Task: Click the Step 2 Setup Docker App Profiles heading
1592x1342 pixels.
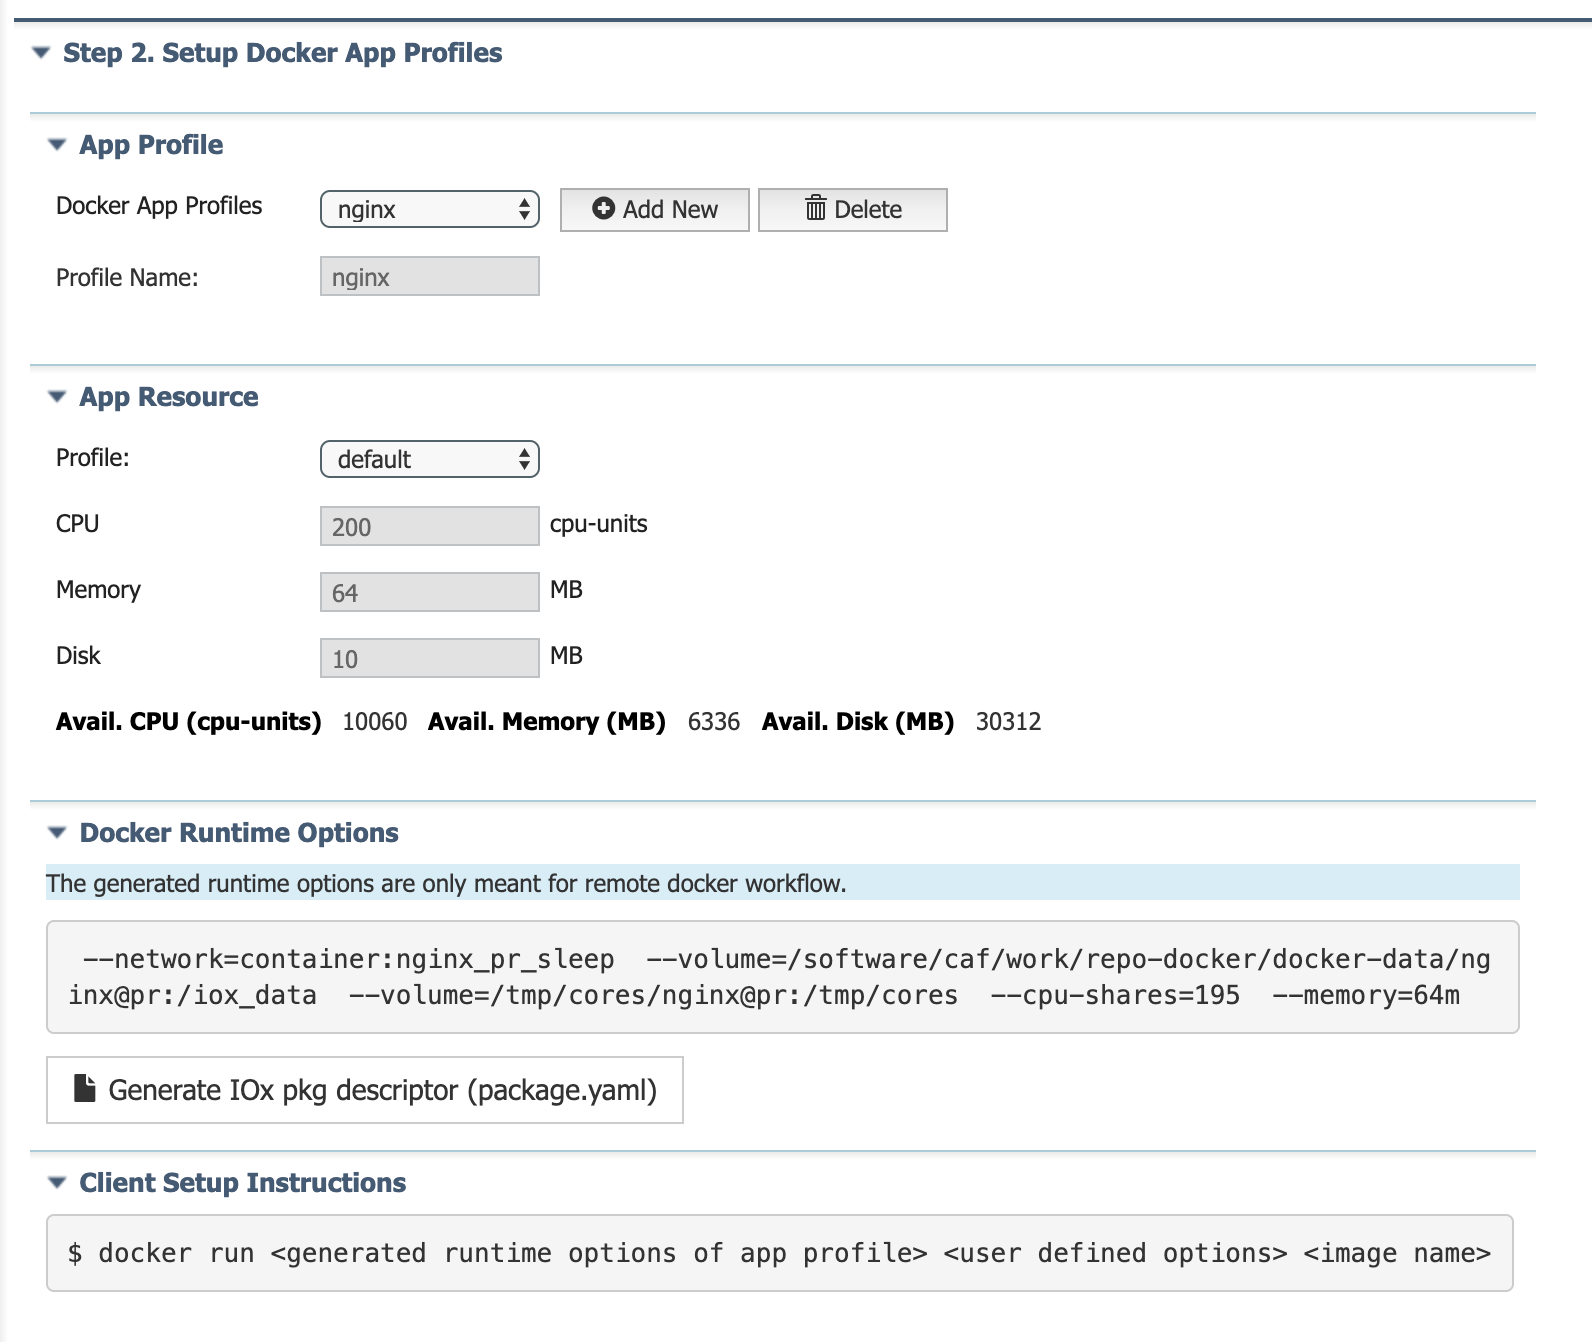Action: pyautogui.click(x=283, y=53)
